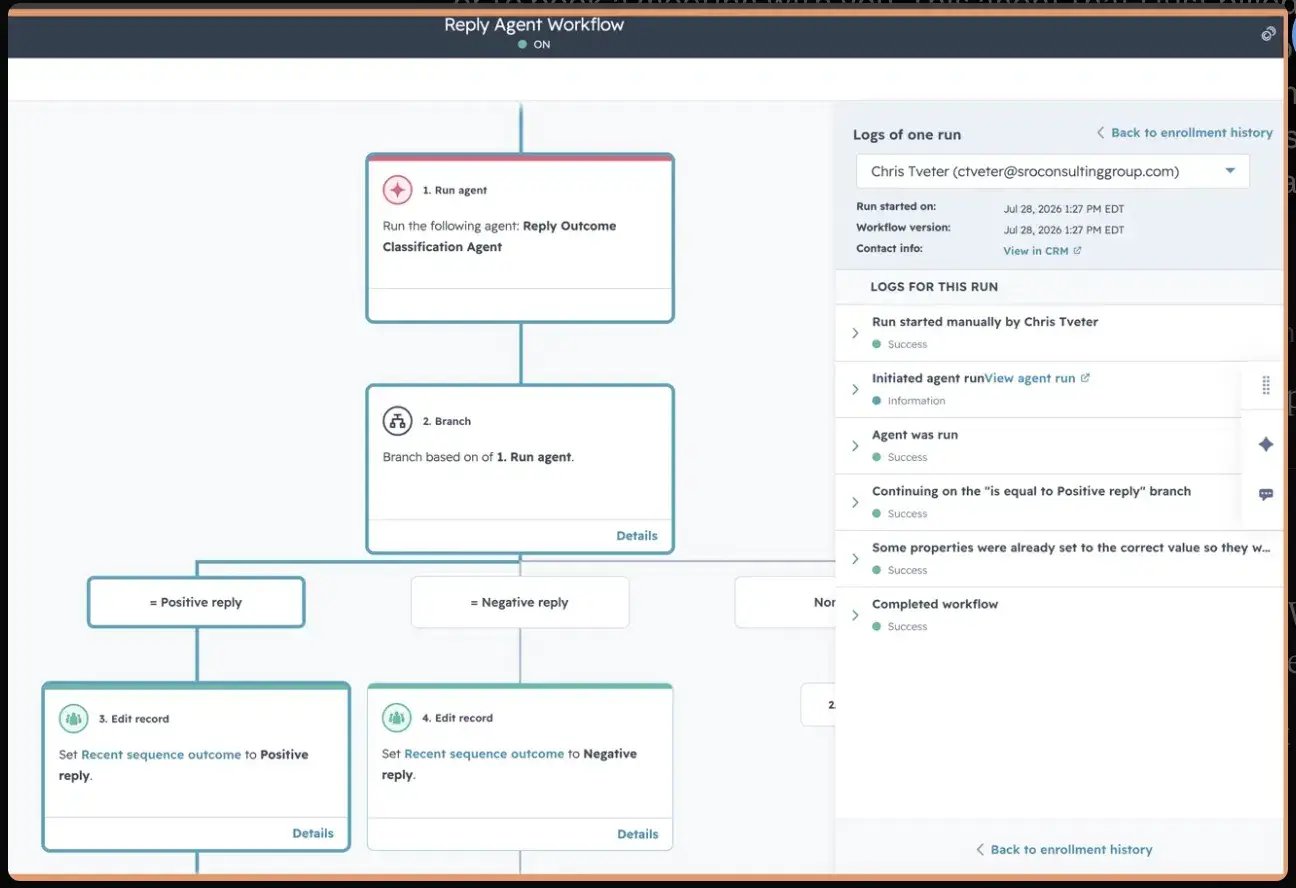Click the Run agent sparkle icon

tap(398, 190)
